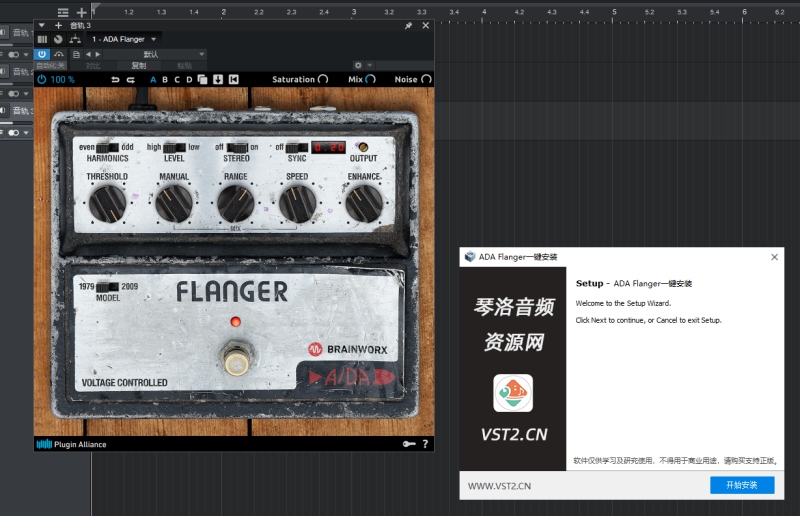Flip the SYNC off switch
This screenshot has width=800, height=516.
pos(296,148)
